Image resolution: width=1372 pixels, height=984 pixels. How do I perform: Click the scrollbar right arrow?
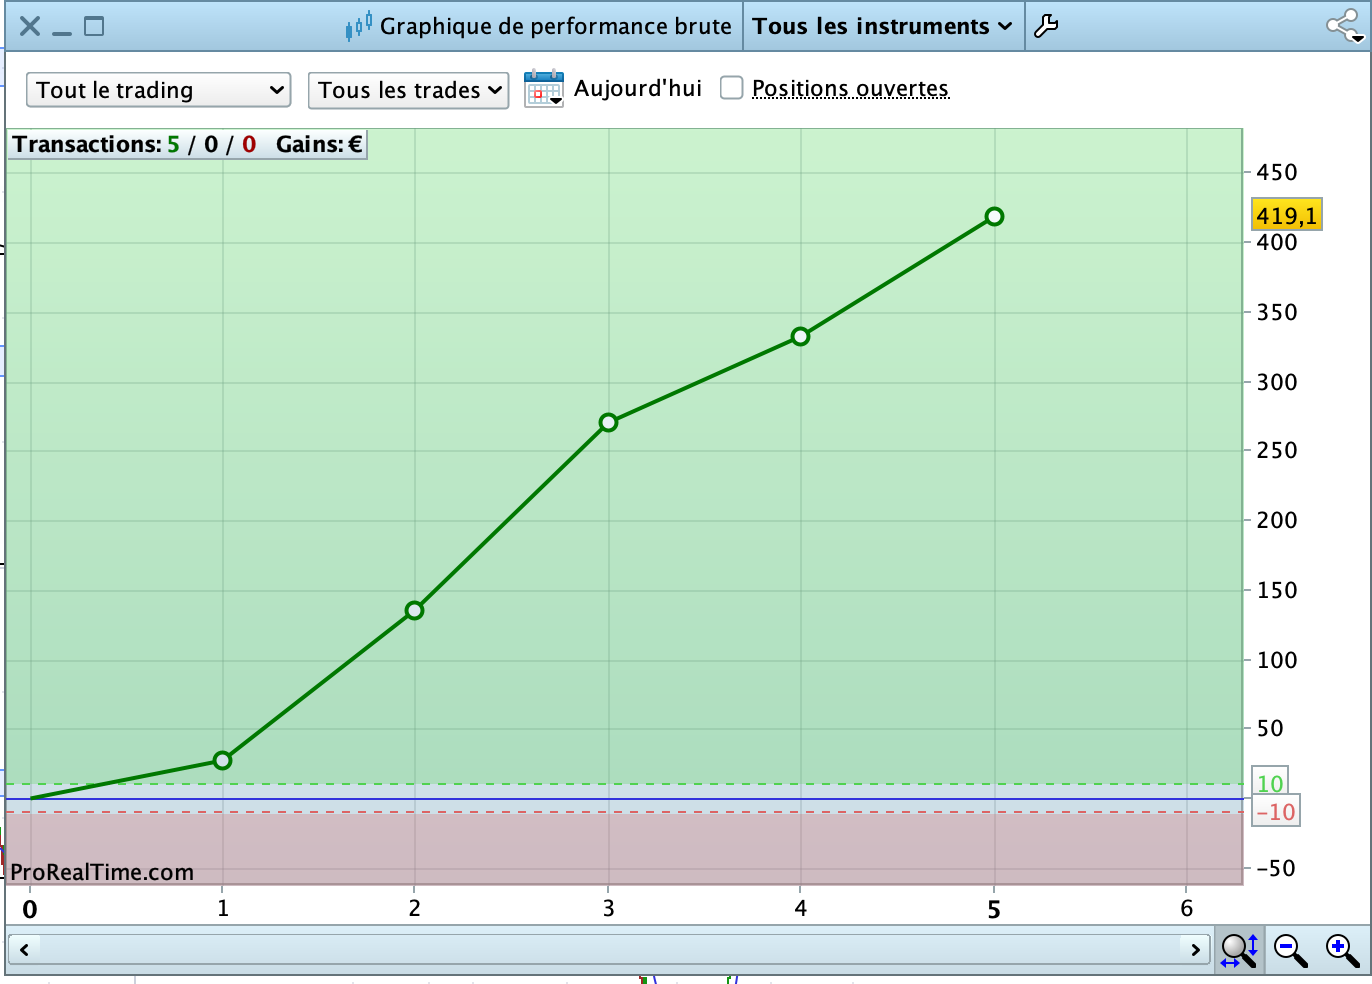(x=1195, y=949)
